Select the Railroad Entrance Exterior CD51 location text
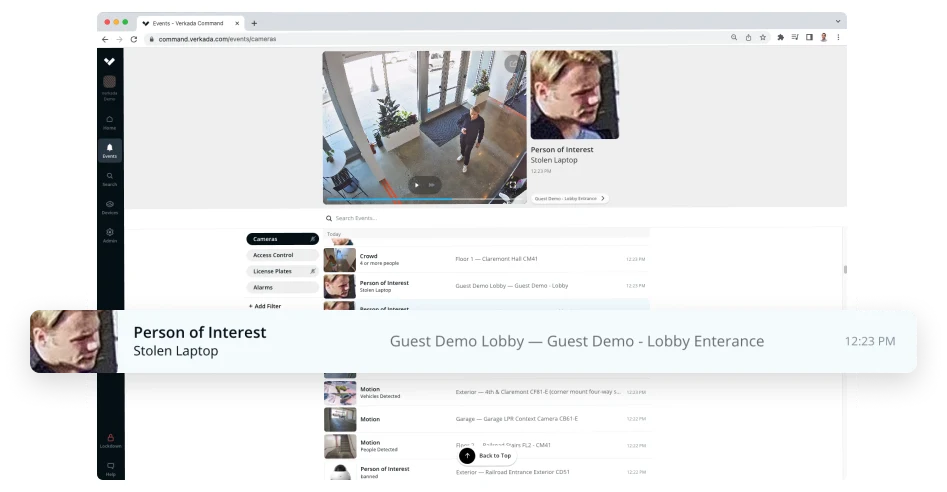Image resolution: width=947 pixels, height=492 pixels. pyautogui.click(x=513, y=472)
